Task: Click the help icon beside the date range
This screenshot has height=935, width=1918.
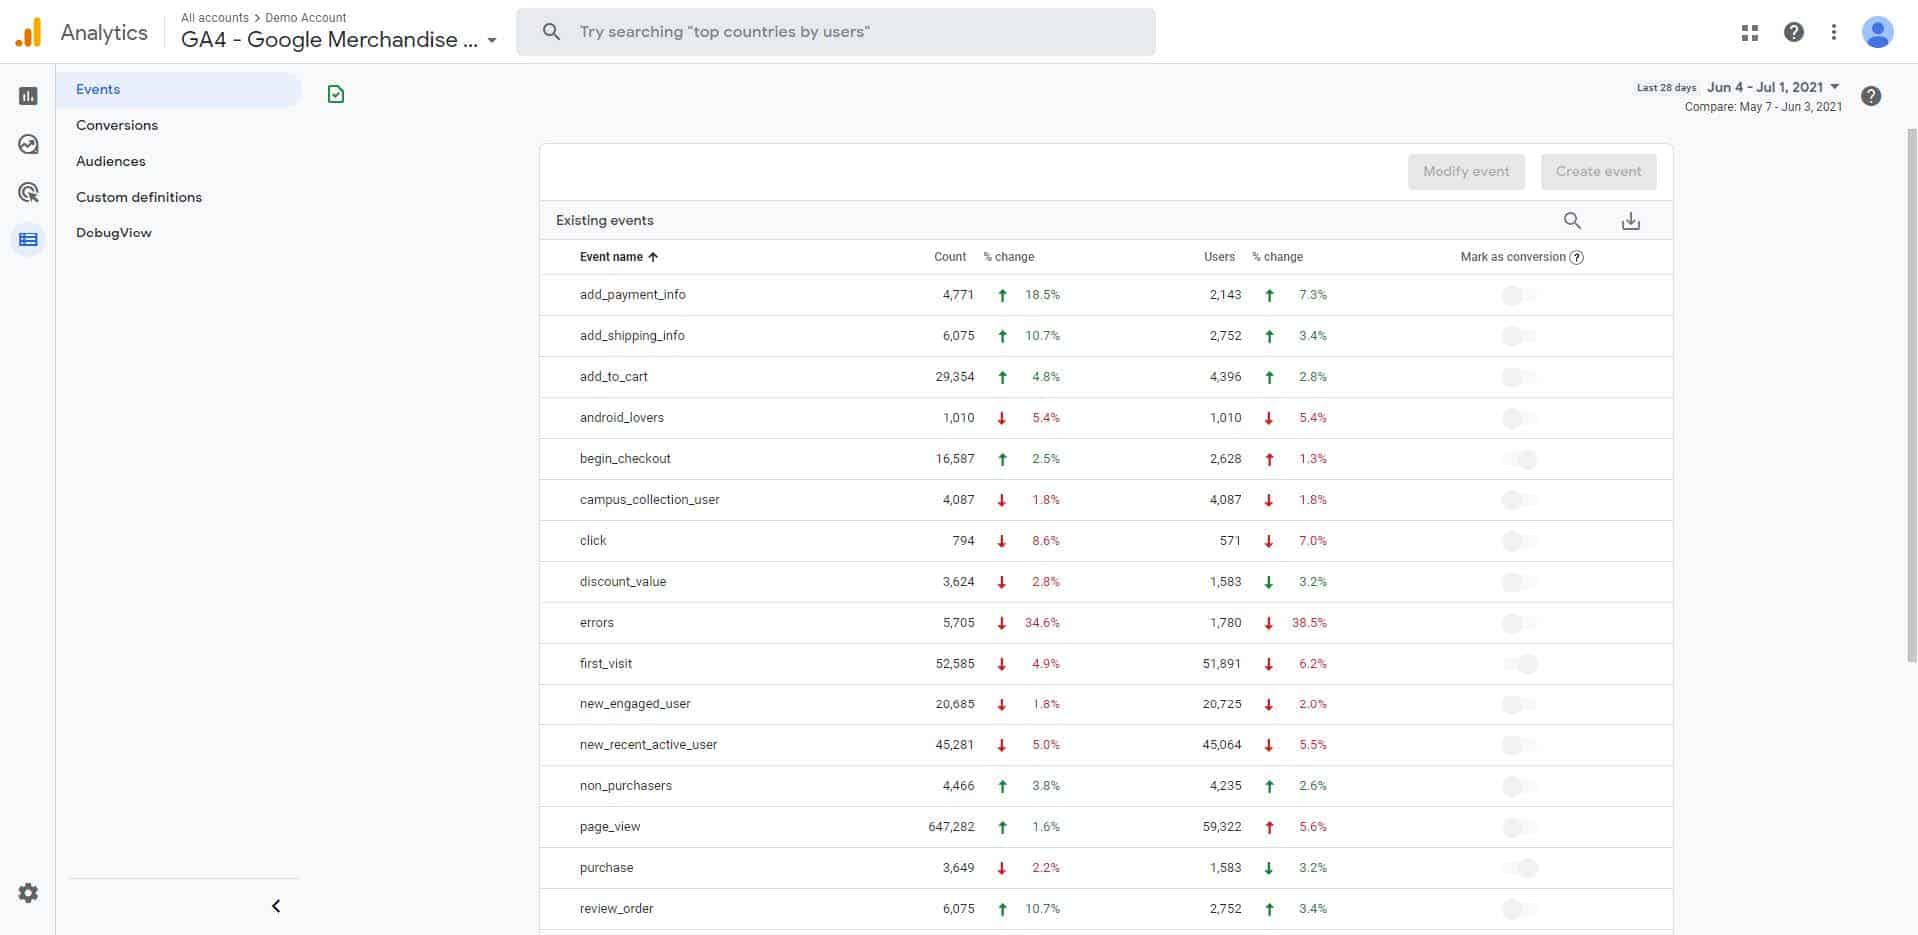Action: click(x=1871, y=96)
